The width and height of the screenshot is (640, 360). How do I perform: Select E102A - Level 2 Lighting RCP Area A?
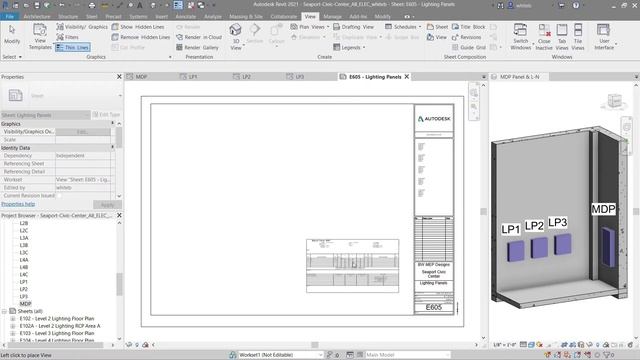click(x=60, y=326)
